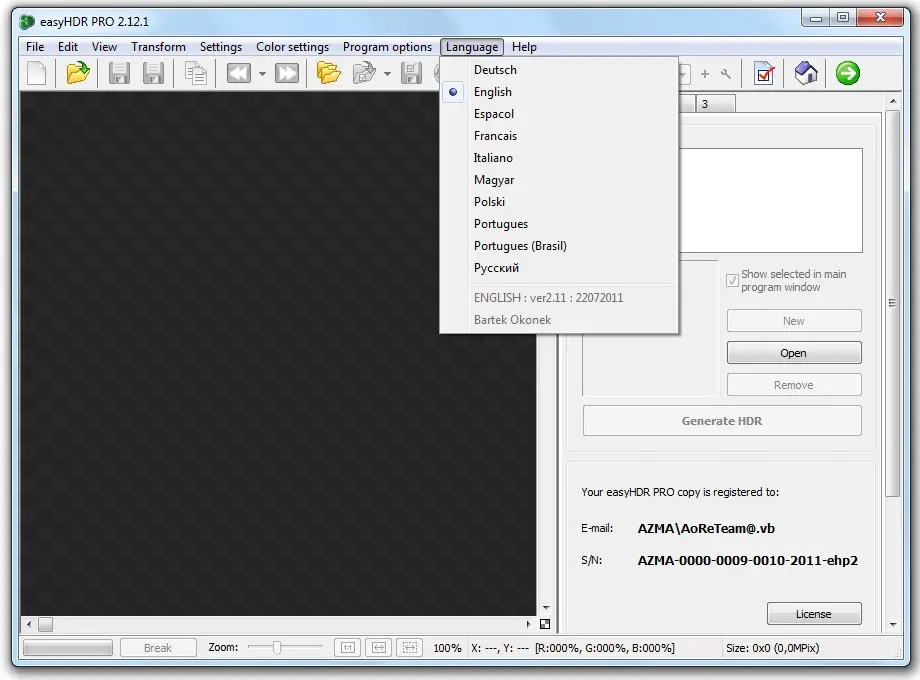Click the grey folder with arrow and checkbox icon
920x680 pixels.
tap(364, 73)
